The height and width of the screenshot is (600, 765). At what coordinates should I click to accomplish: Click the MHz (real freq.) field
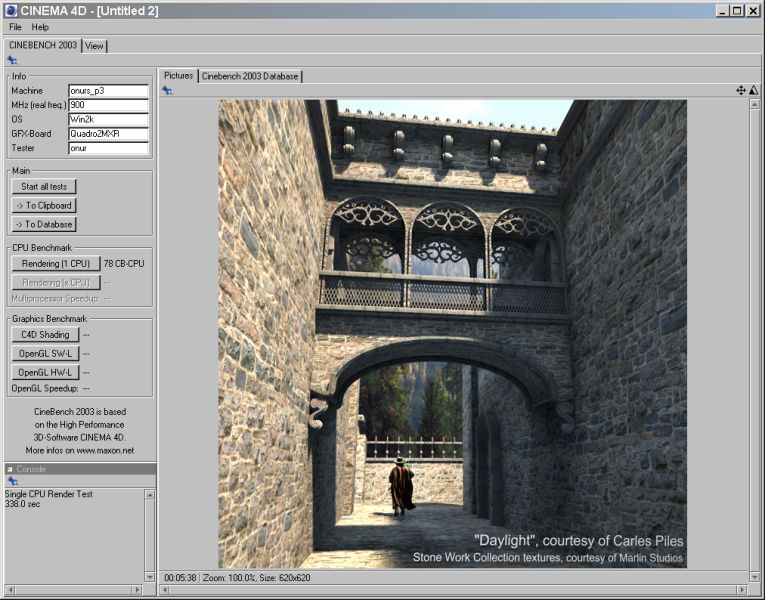108,105
